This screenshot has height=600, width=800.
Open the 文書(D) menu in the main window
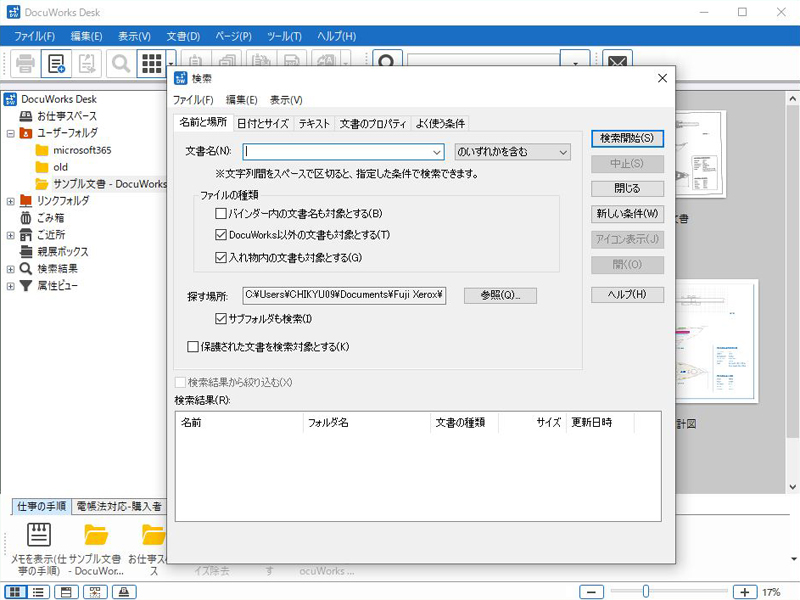click(183, 36)
